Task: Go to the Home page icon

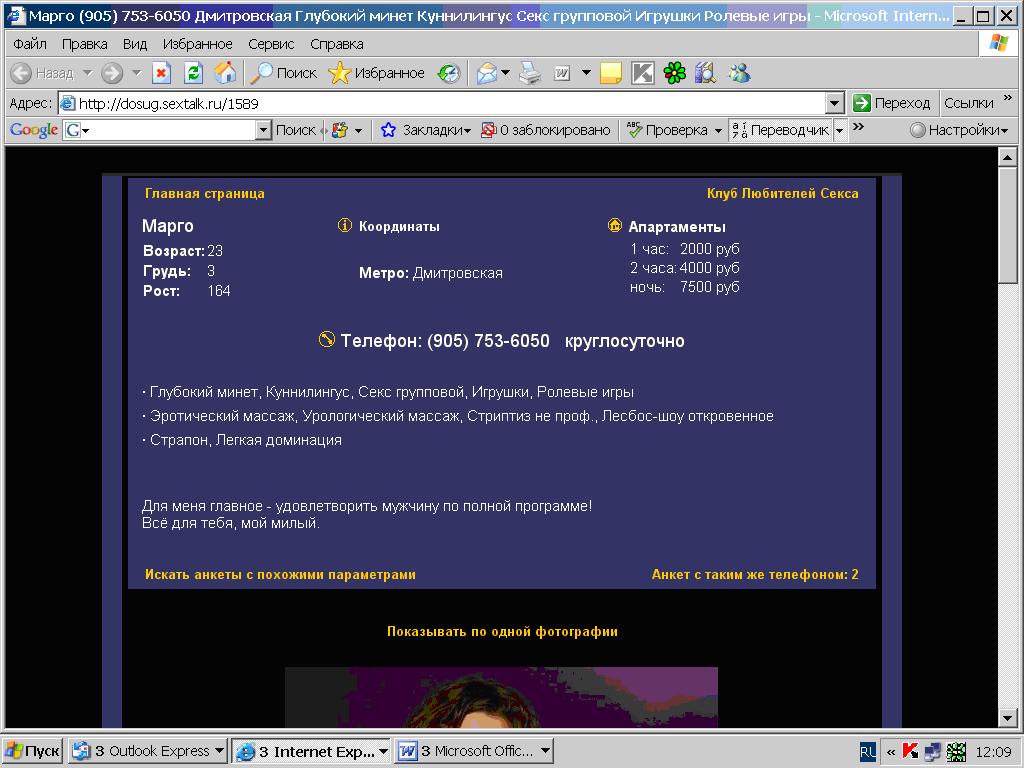Action: (226, 73)
